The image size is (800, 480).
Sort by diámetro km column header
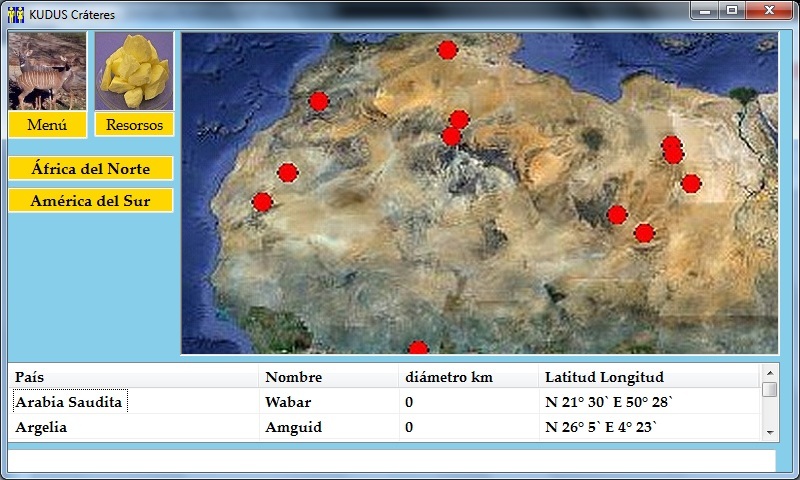tap(469, 378)
